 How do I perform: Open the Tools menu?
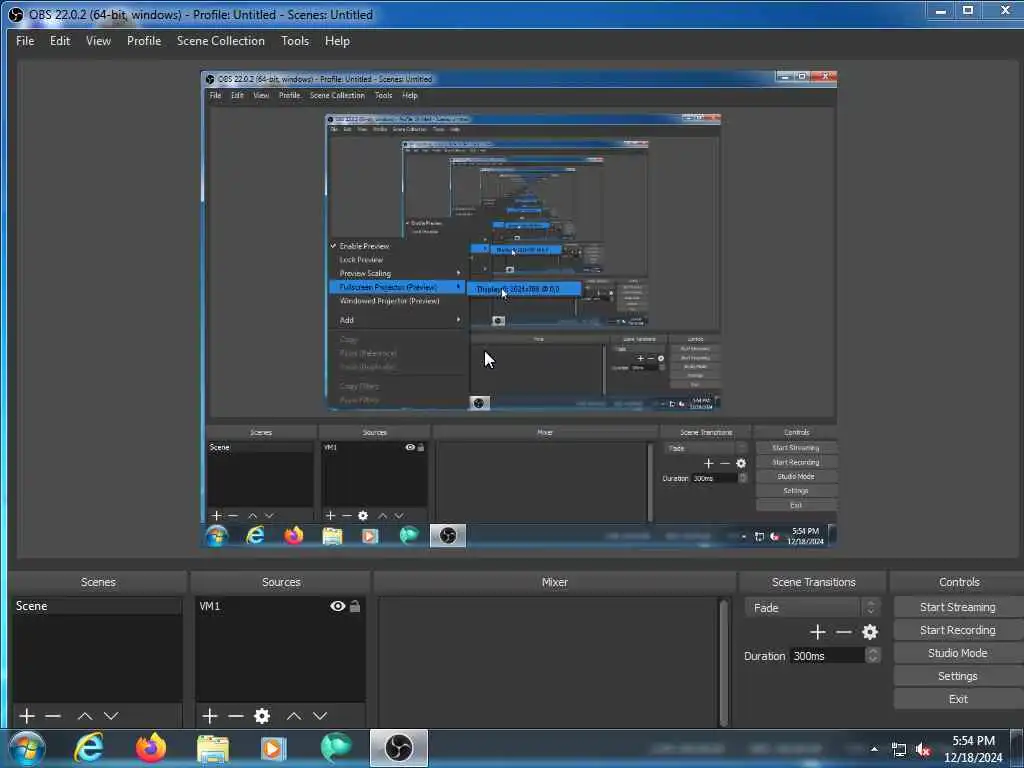tap(295, 40)
